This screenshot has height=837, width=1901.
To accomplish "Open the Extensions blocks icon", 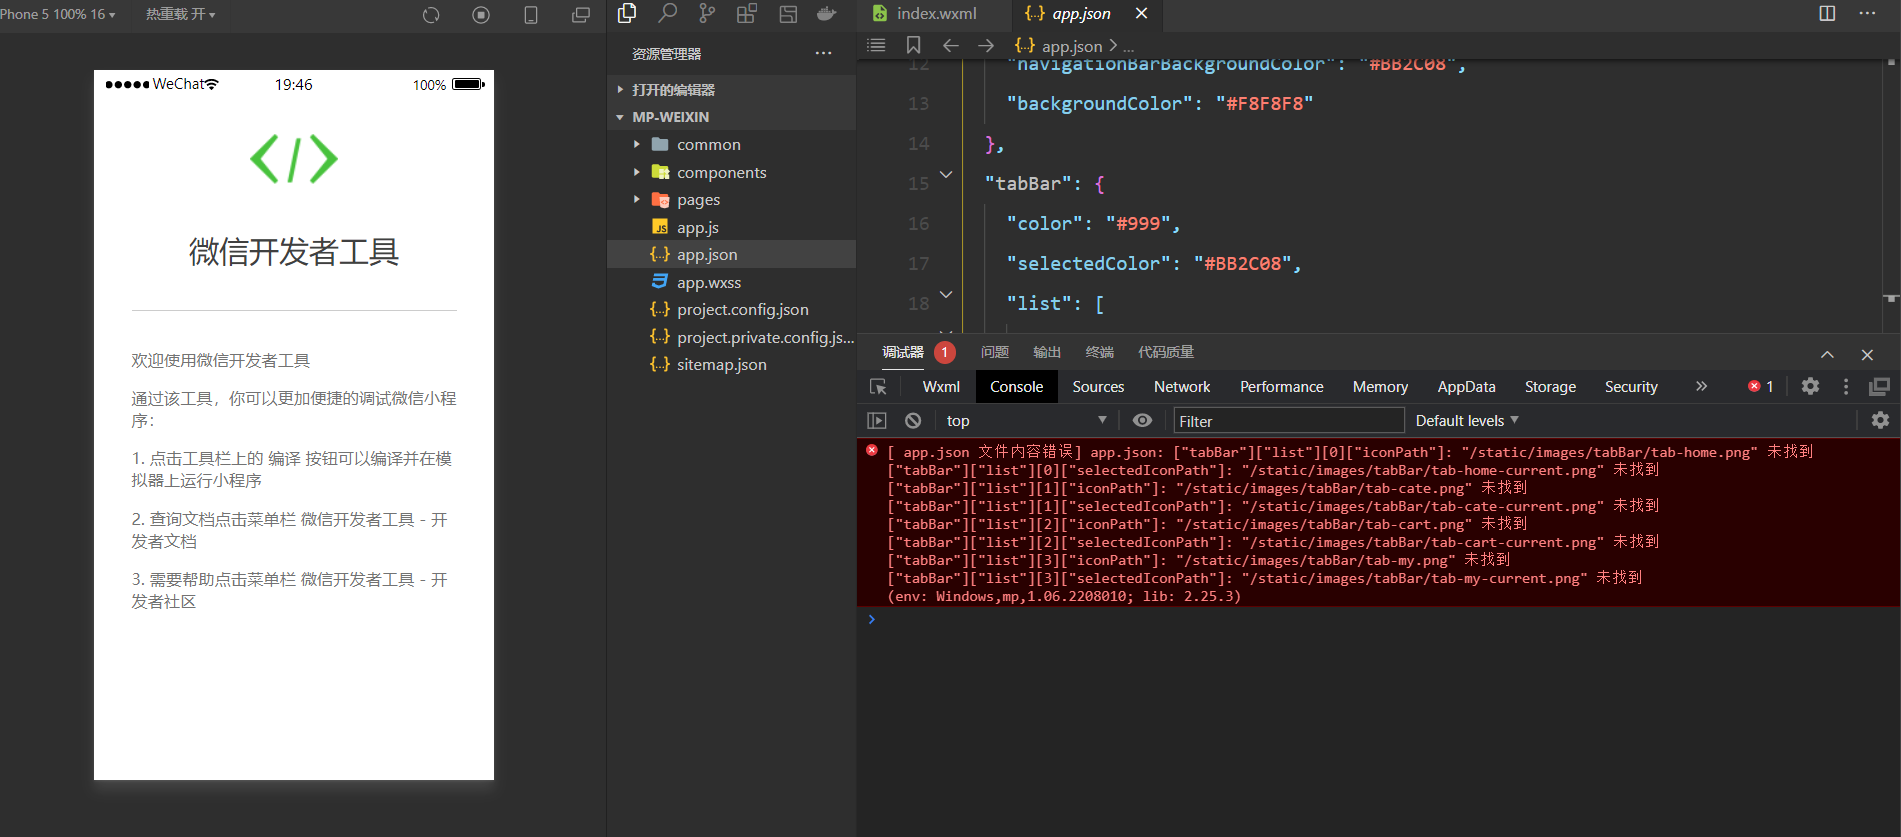I will pyautogui.click(x=747, y=13).
